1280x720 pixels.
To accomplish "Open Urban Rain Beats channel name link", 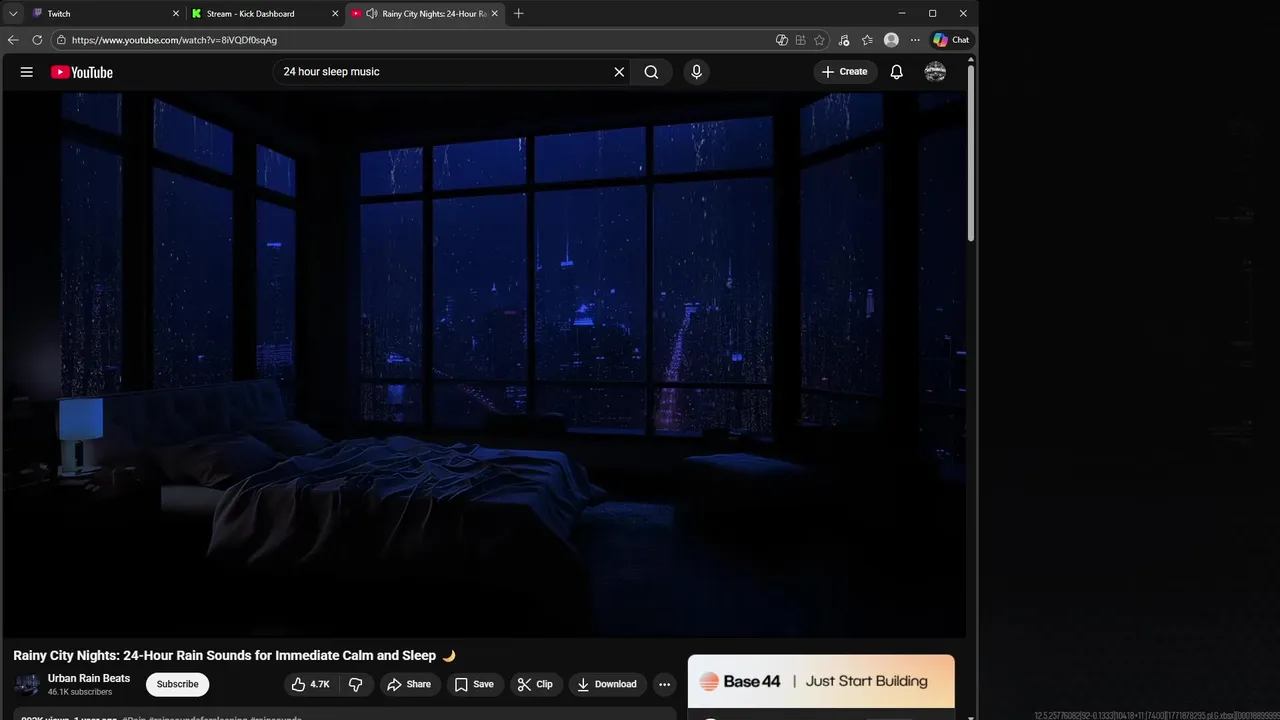I will click(x=89, y=678).
